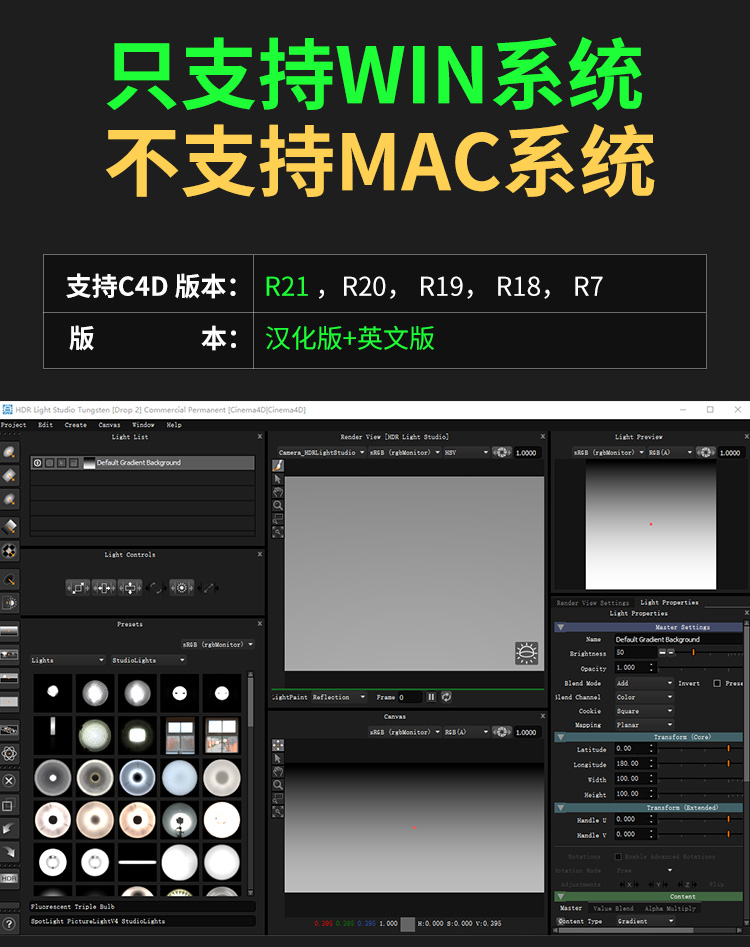Toggle the Invert checkbox

[x=717, y=683]
